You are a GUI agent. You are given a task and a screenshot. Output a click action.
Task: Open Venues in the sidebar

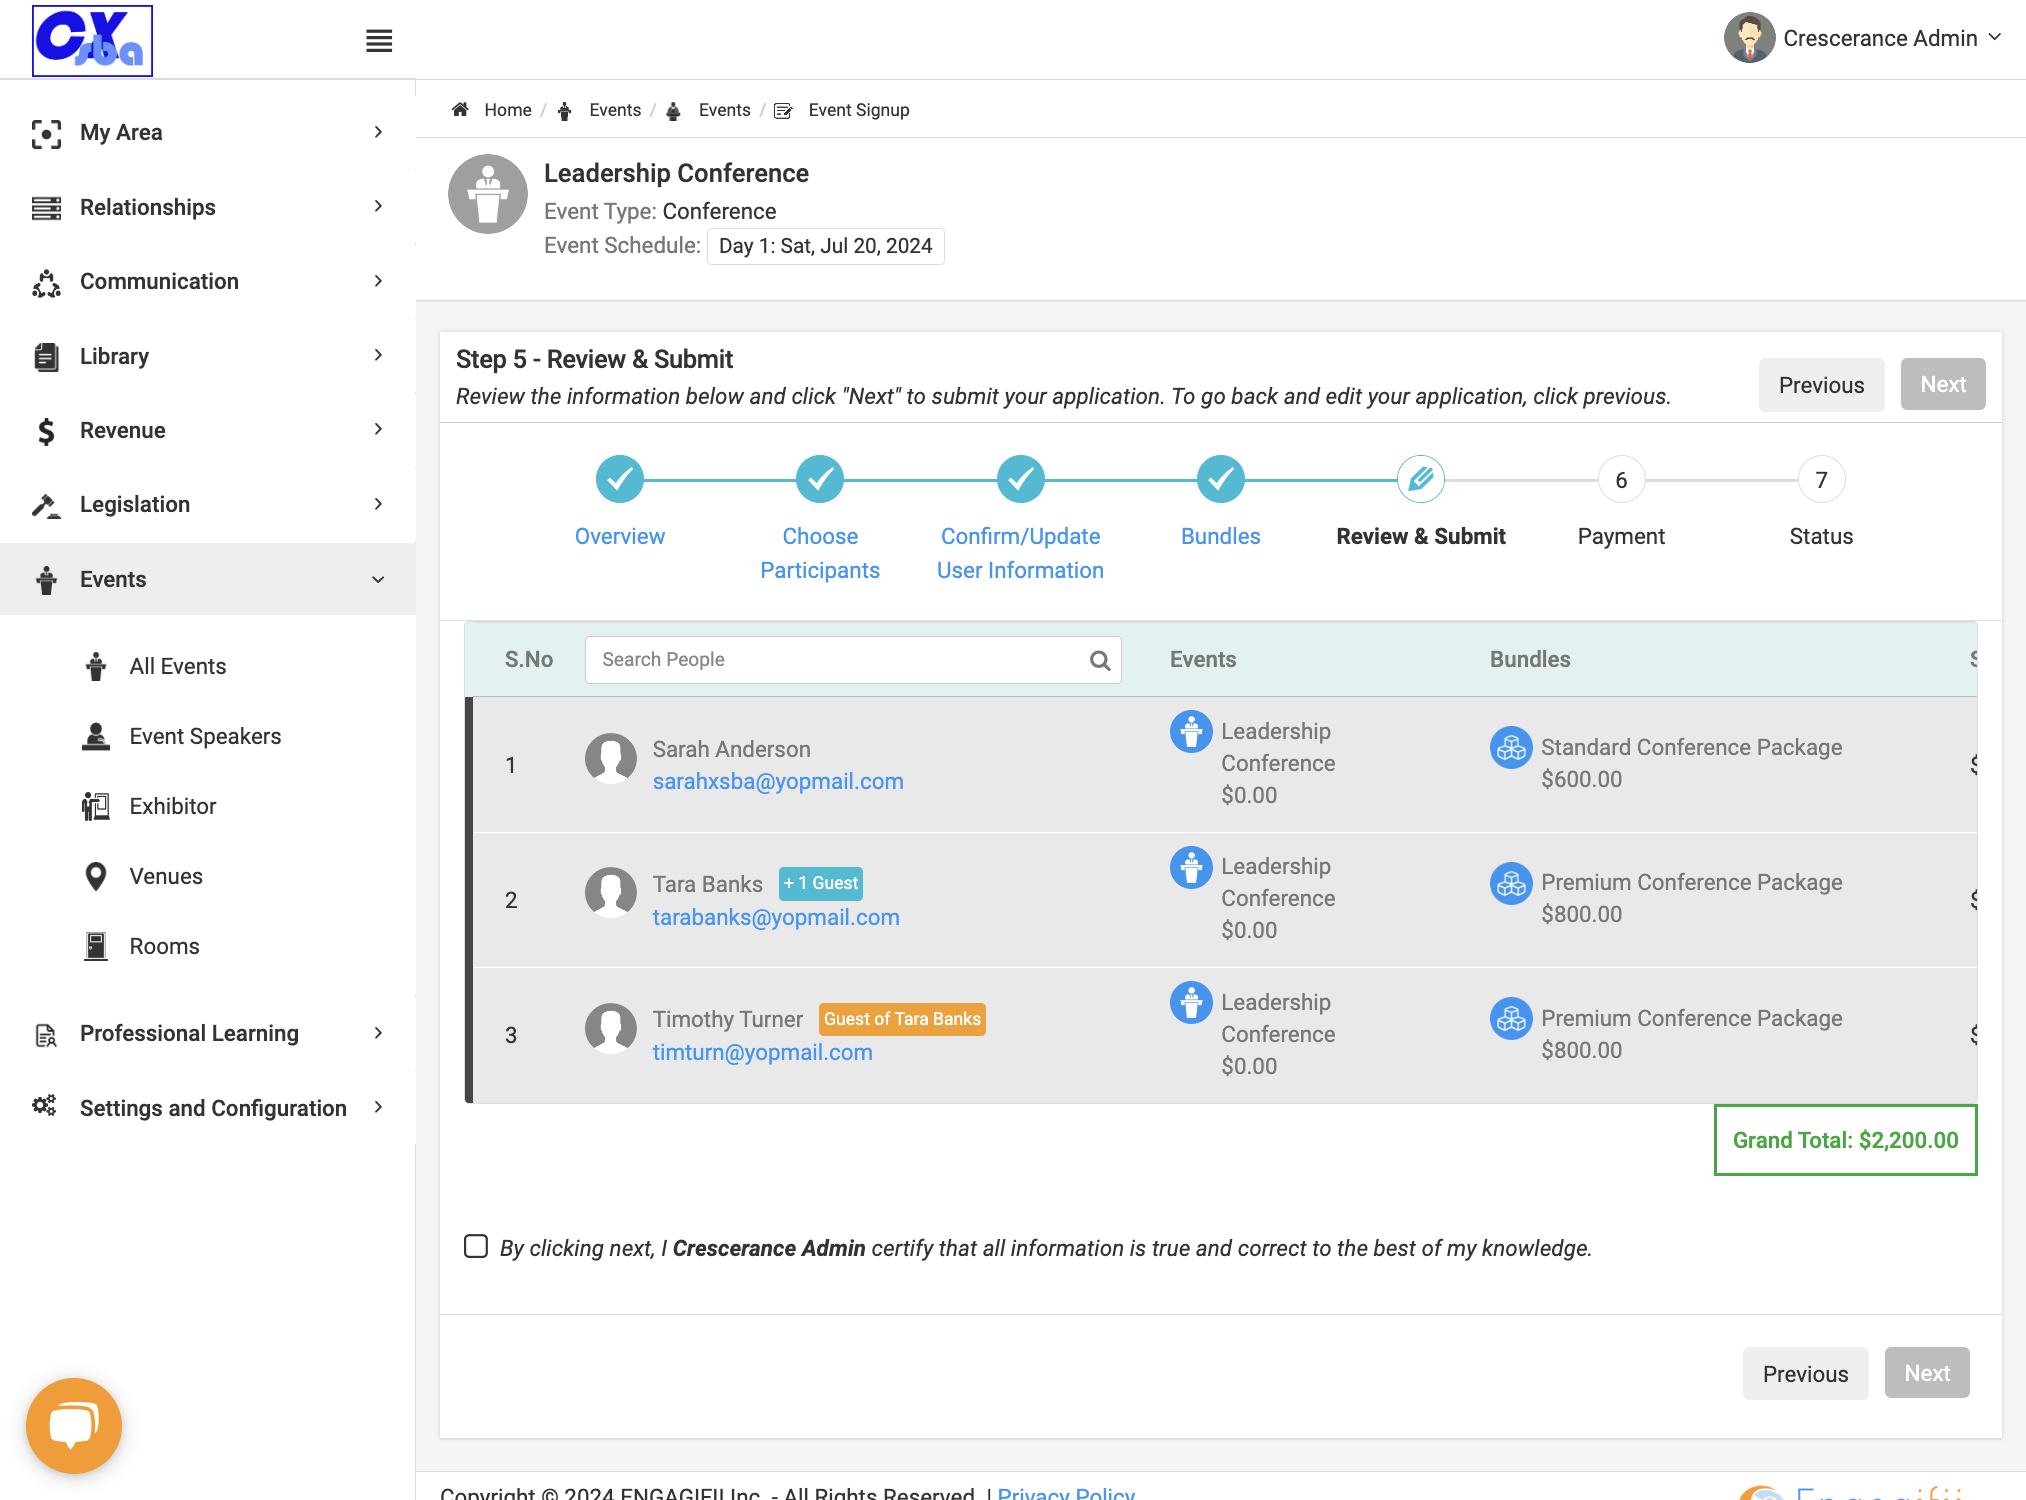click(x=166, y=876)
